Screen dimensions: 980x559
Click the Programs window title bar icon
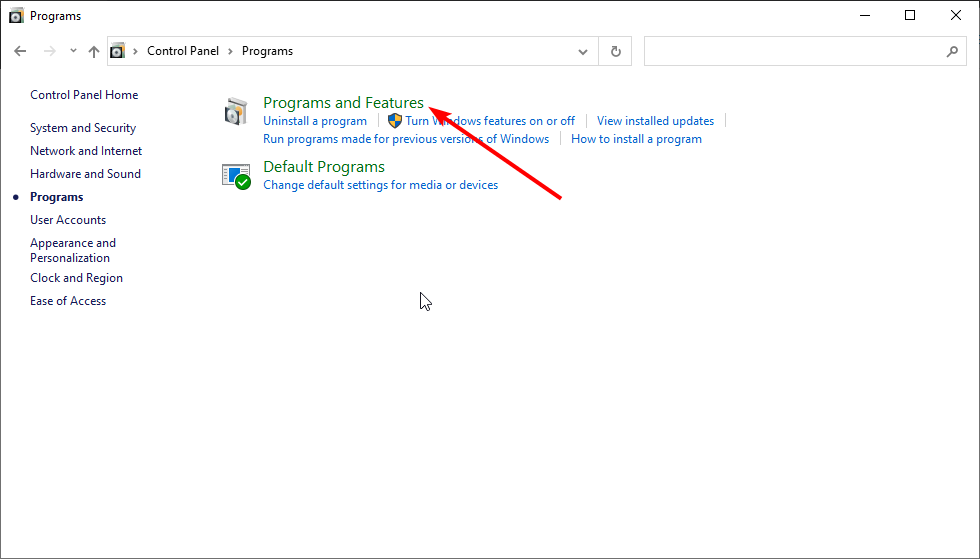[x=16, y=16]
